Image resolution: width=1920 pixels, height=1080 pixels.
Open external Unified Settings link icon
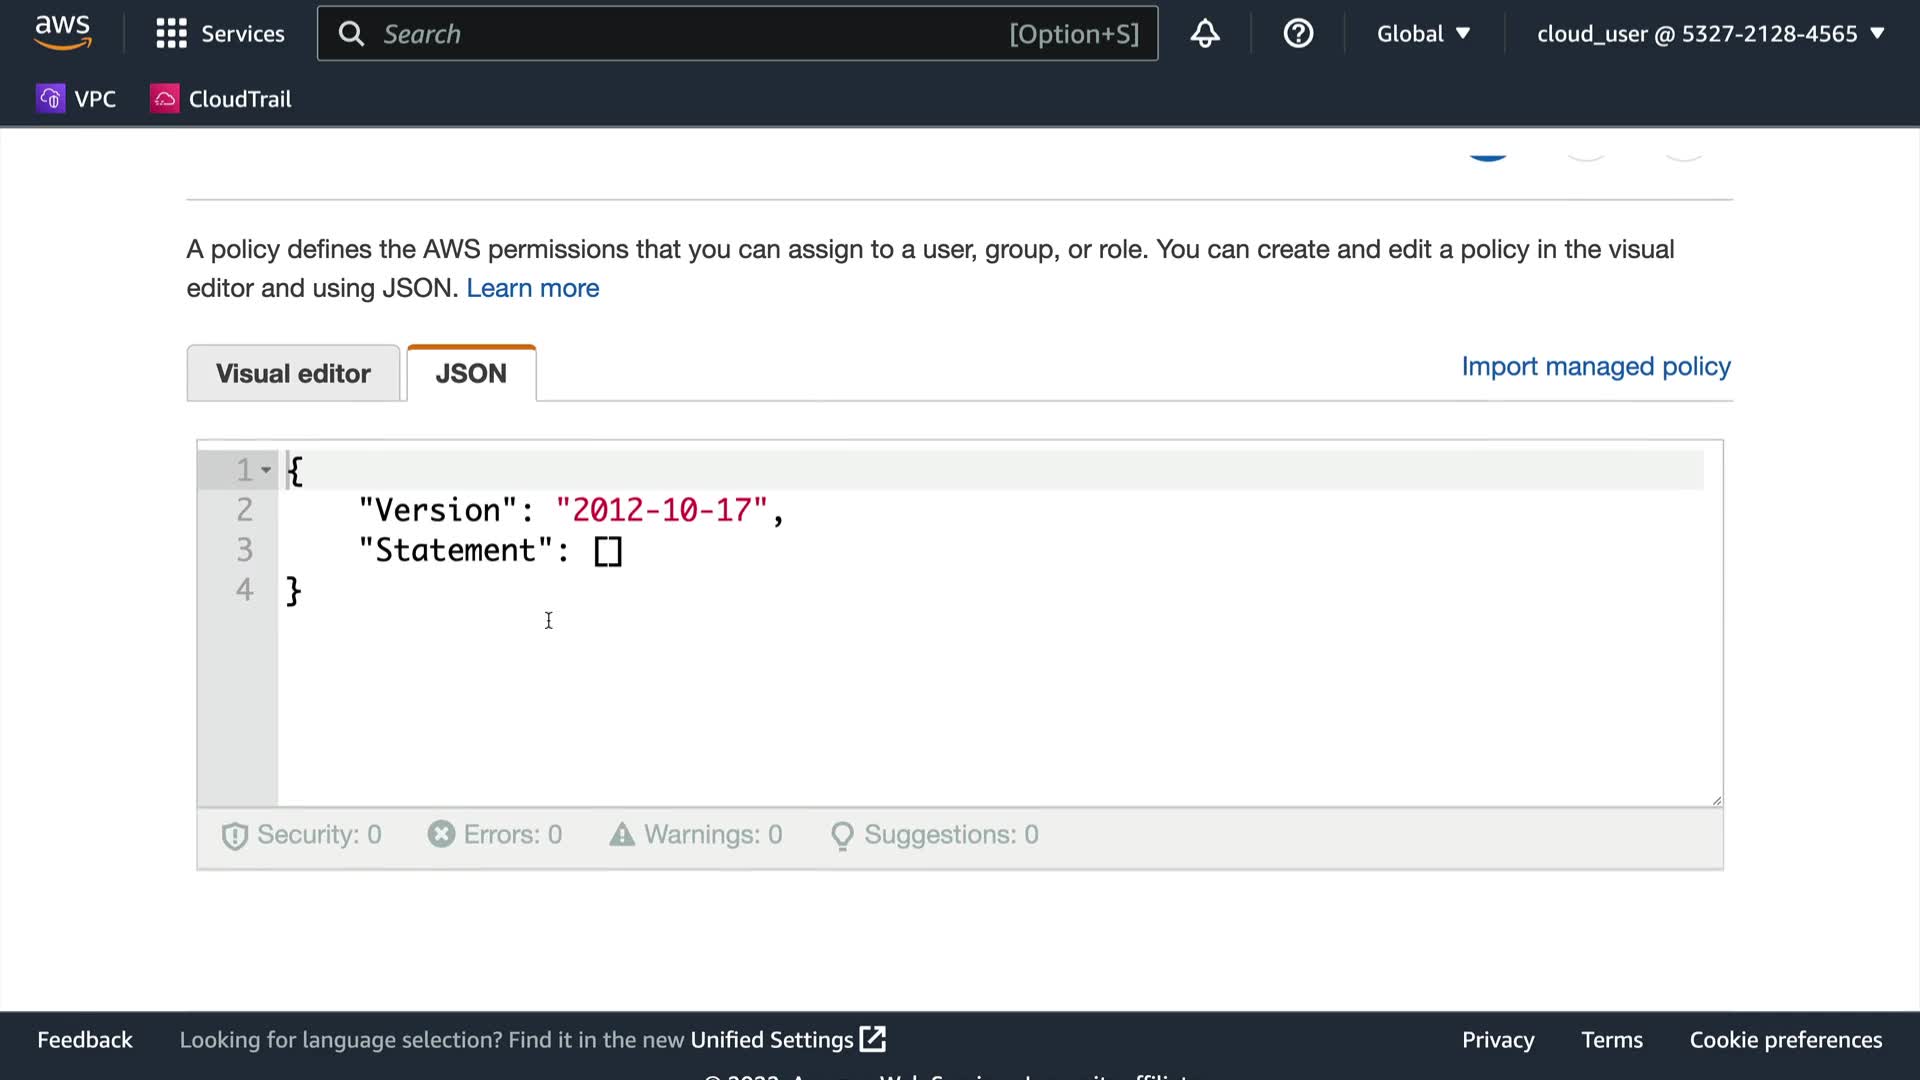pyautogui.click(x=873, y=1039)
